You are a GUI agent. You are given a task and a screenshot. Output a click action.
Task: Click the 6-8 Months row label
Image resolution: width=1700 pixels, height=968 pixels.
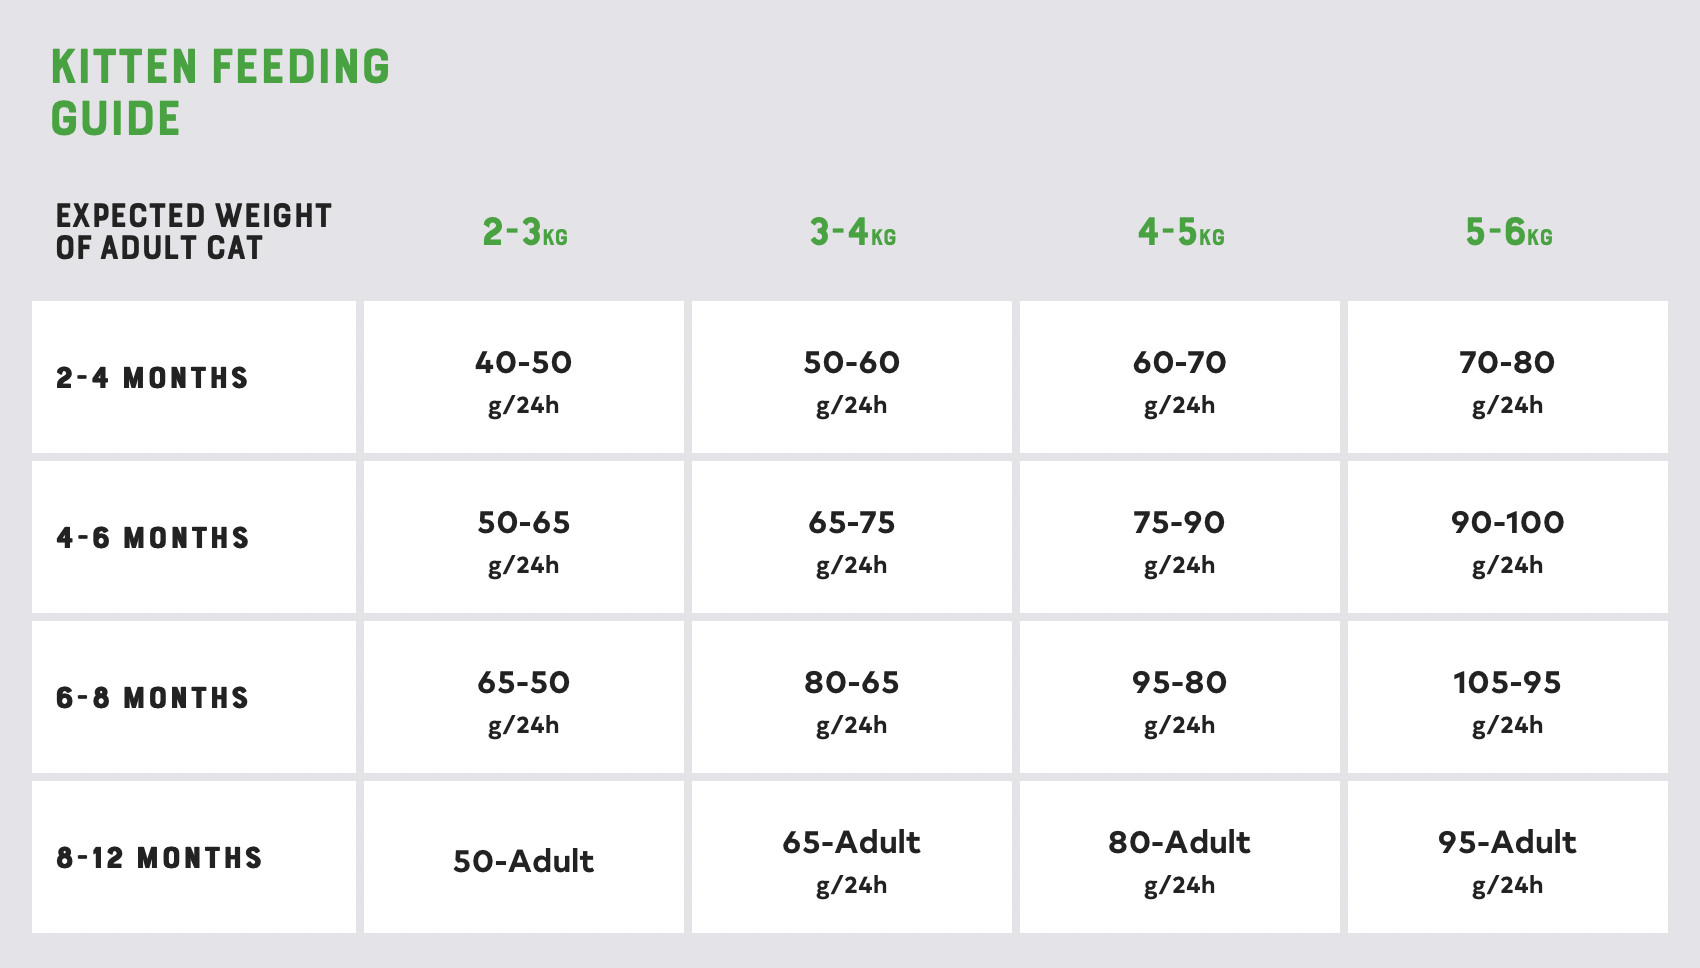point(152,698)
